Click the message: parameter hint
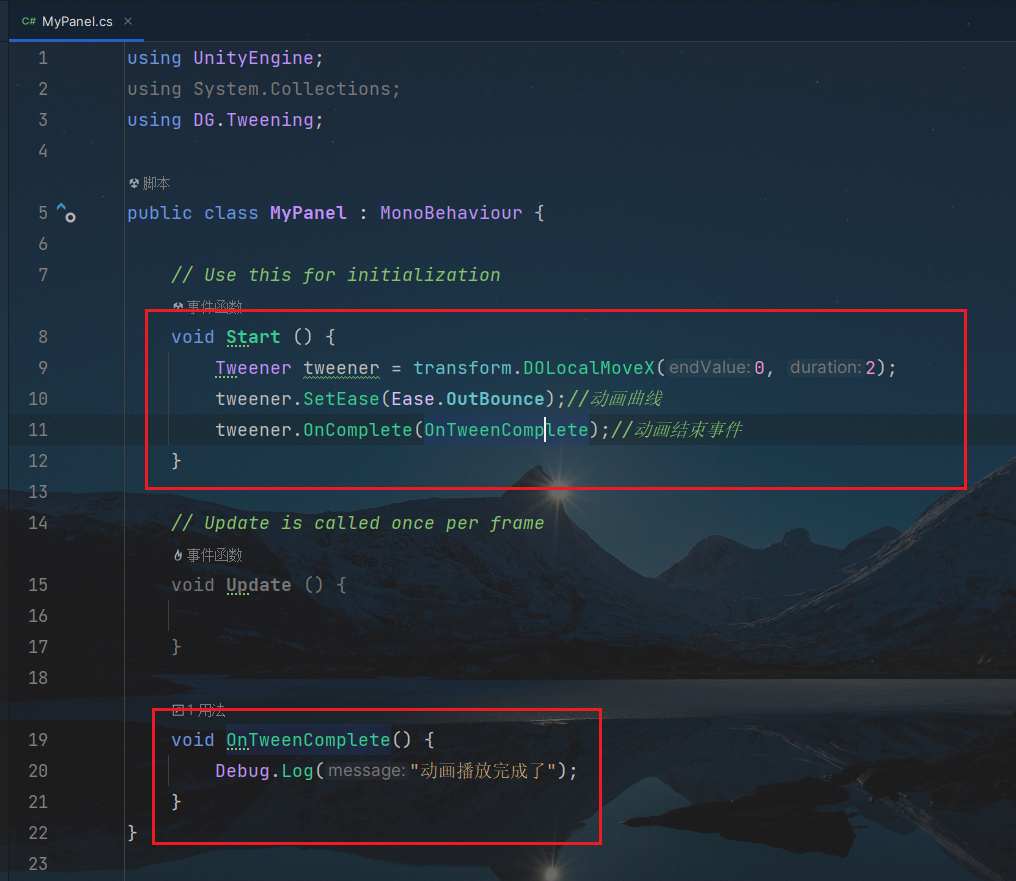The height and width of the screenshot is (881, 1016). (367, 771)
